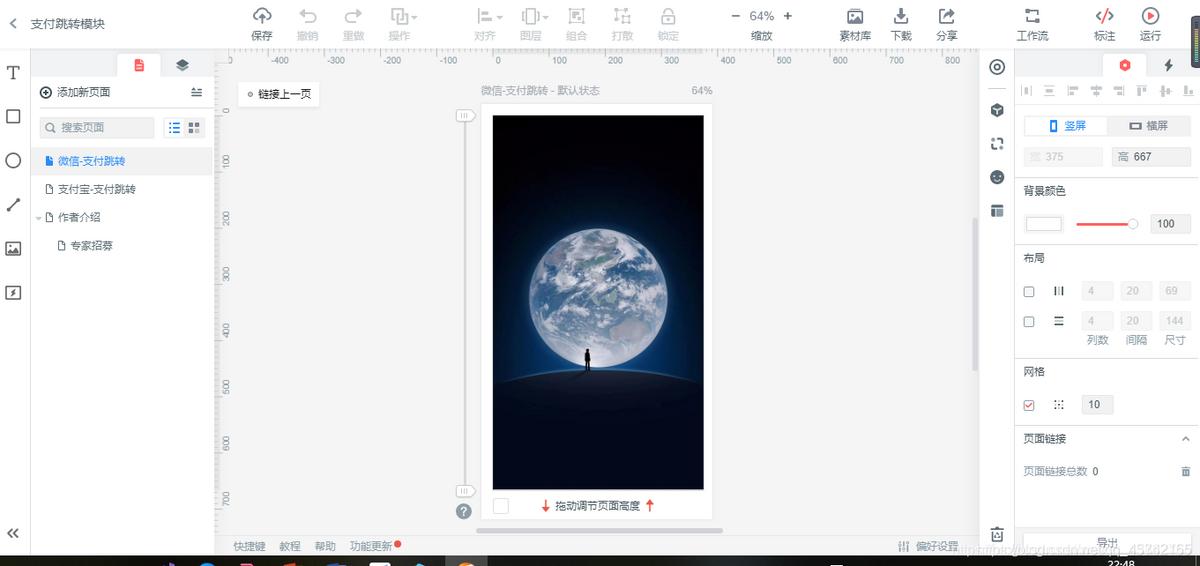Screen dimensions: 1200x566
Task: Open 快捷键 shortcuts link
Action: tap(249, 546)
